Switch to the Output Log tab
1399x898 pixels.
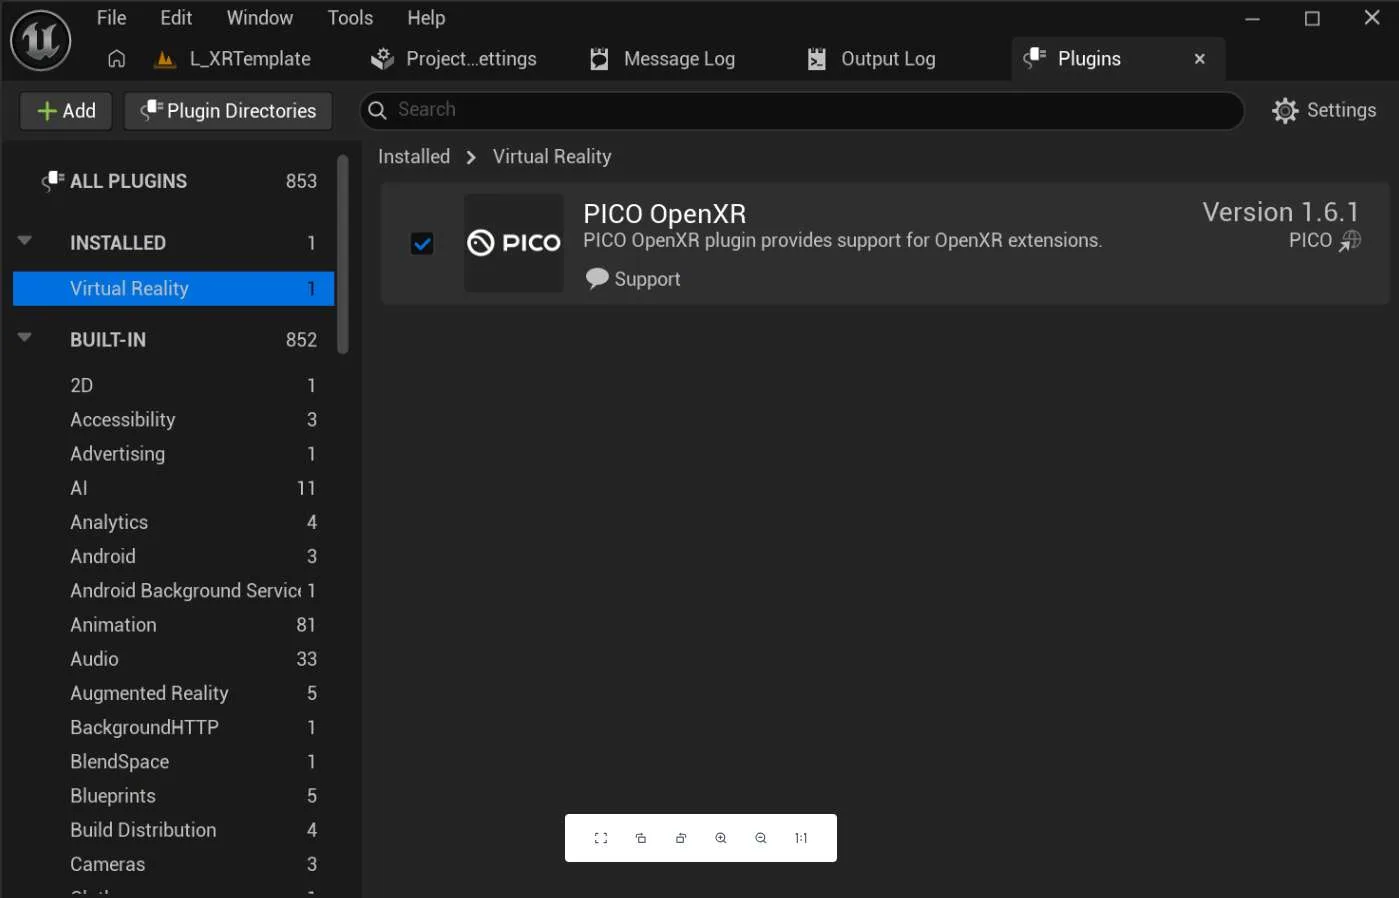tap(872, 59)
